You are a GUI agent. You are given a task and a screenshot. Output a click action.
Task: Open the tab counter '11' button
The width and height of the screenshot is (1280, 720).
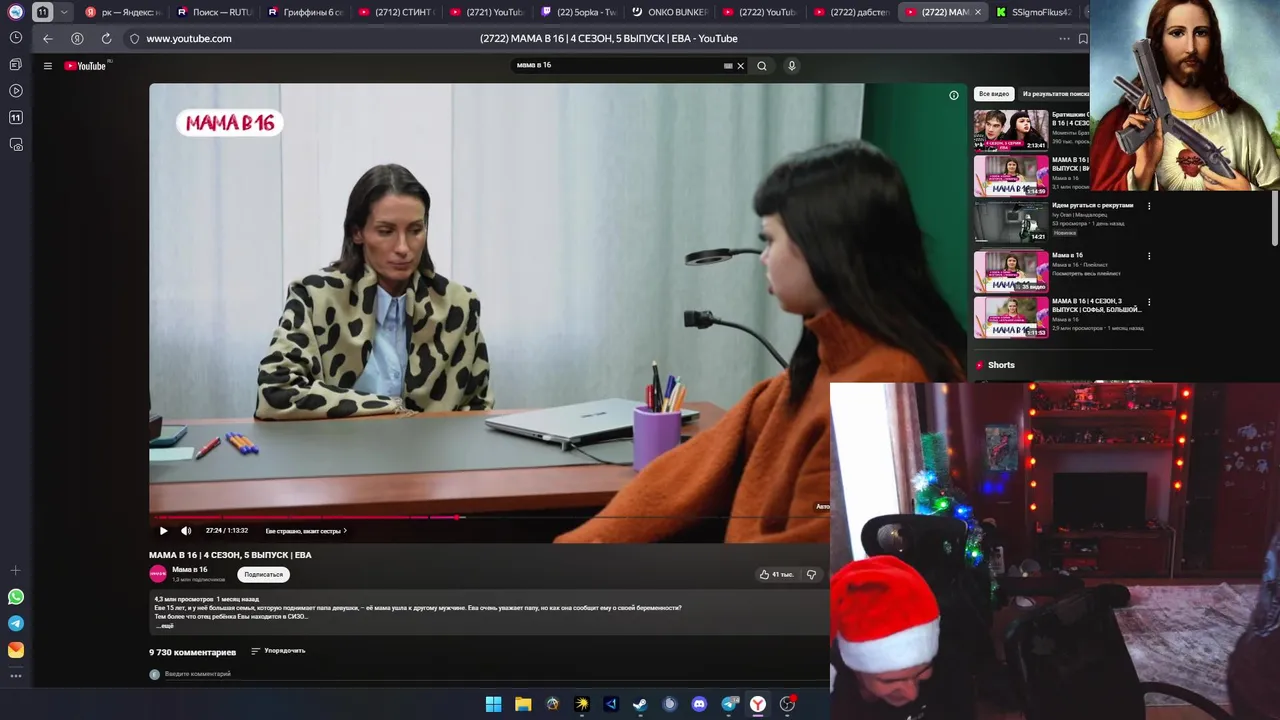(42, 12)
